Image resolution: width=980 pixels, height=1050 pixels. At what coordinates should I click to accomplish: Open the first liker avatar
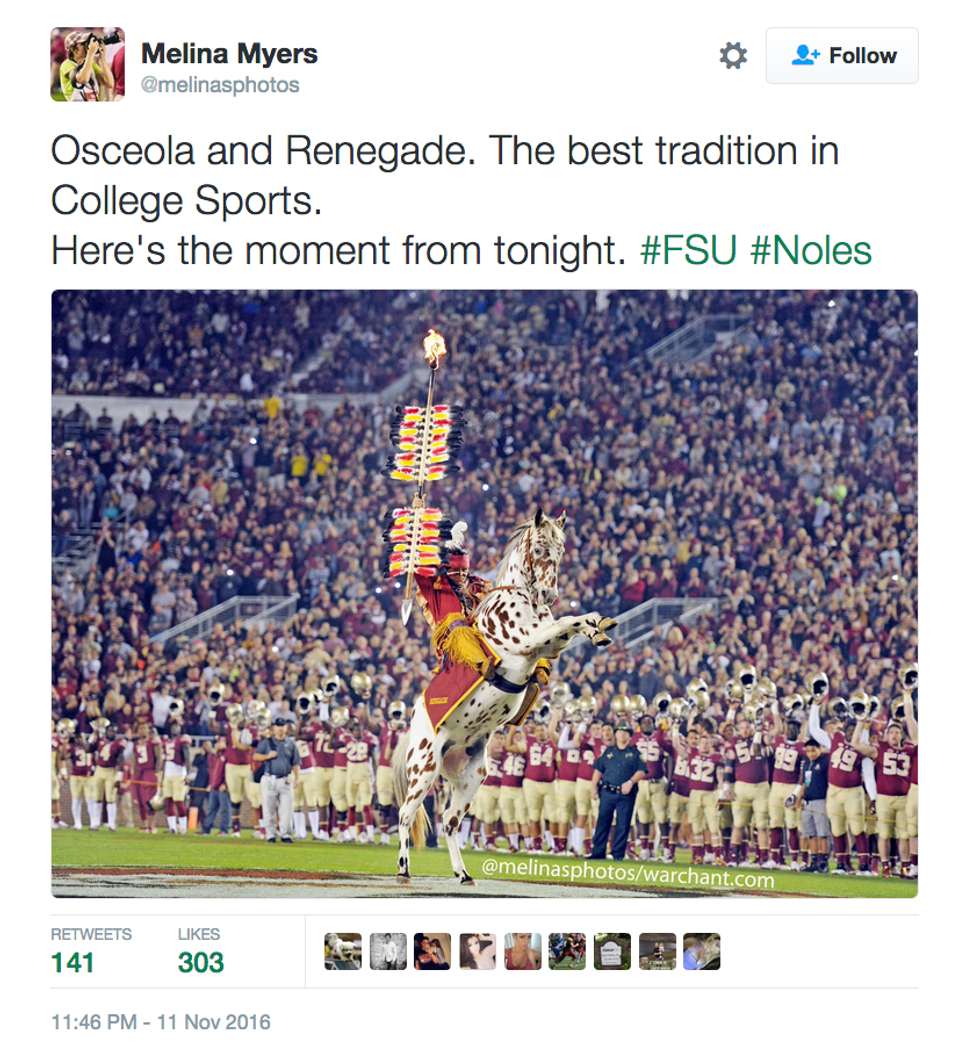[x=343, y=951]
